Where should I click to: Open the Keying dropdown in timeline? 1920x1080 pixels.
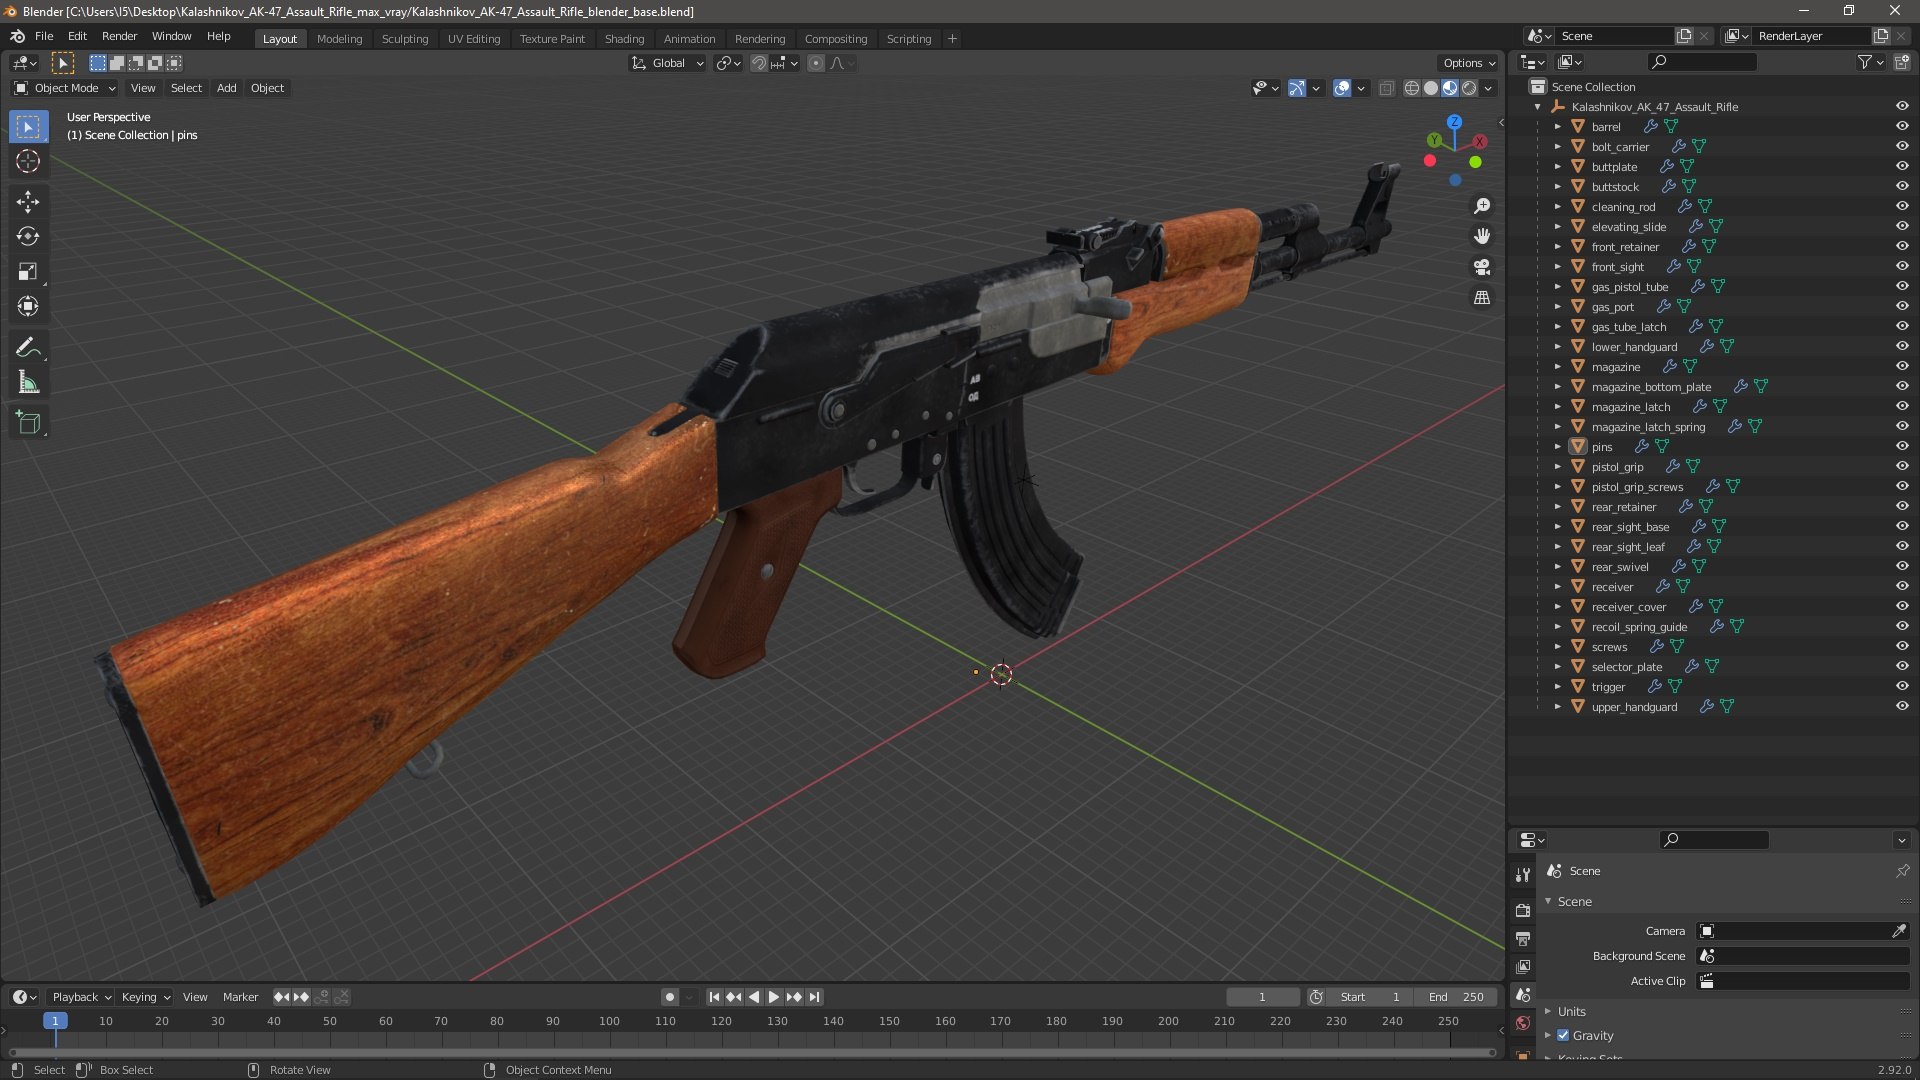pyautogui.click(x=145, y=997)
